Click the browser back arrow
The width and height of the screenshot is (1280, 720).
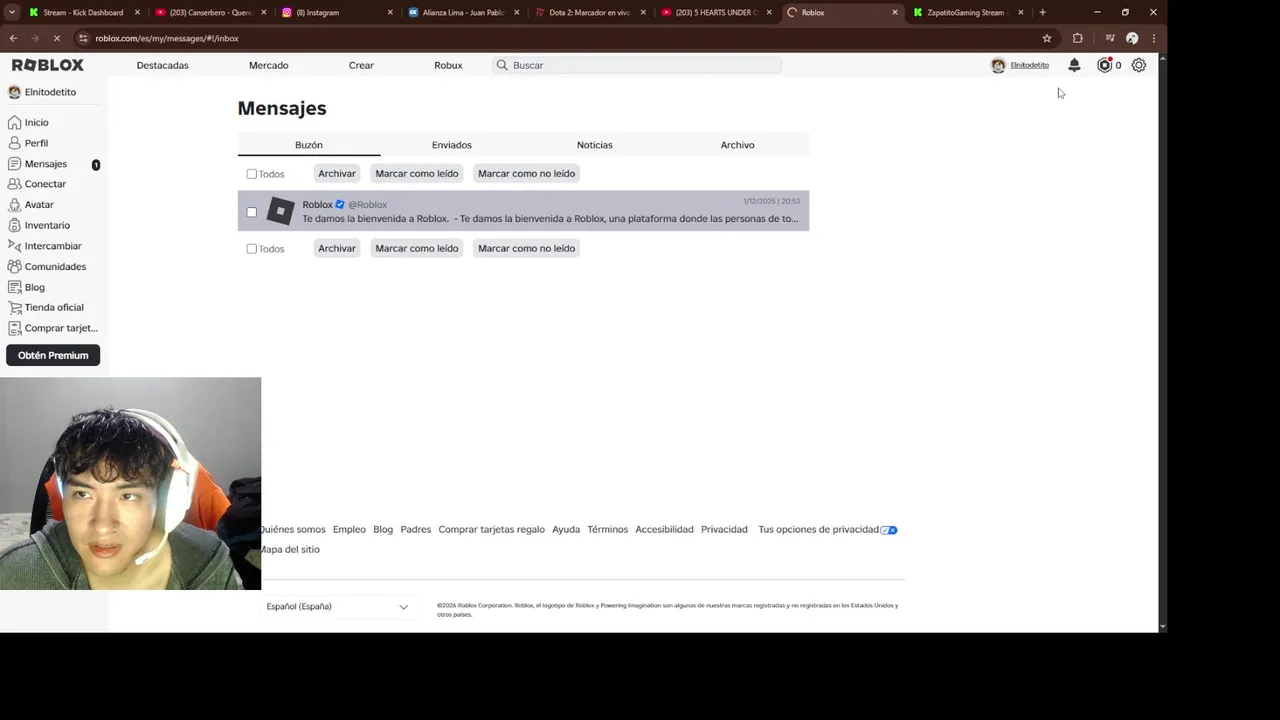13,38
